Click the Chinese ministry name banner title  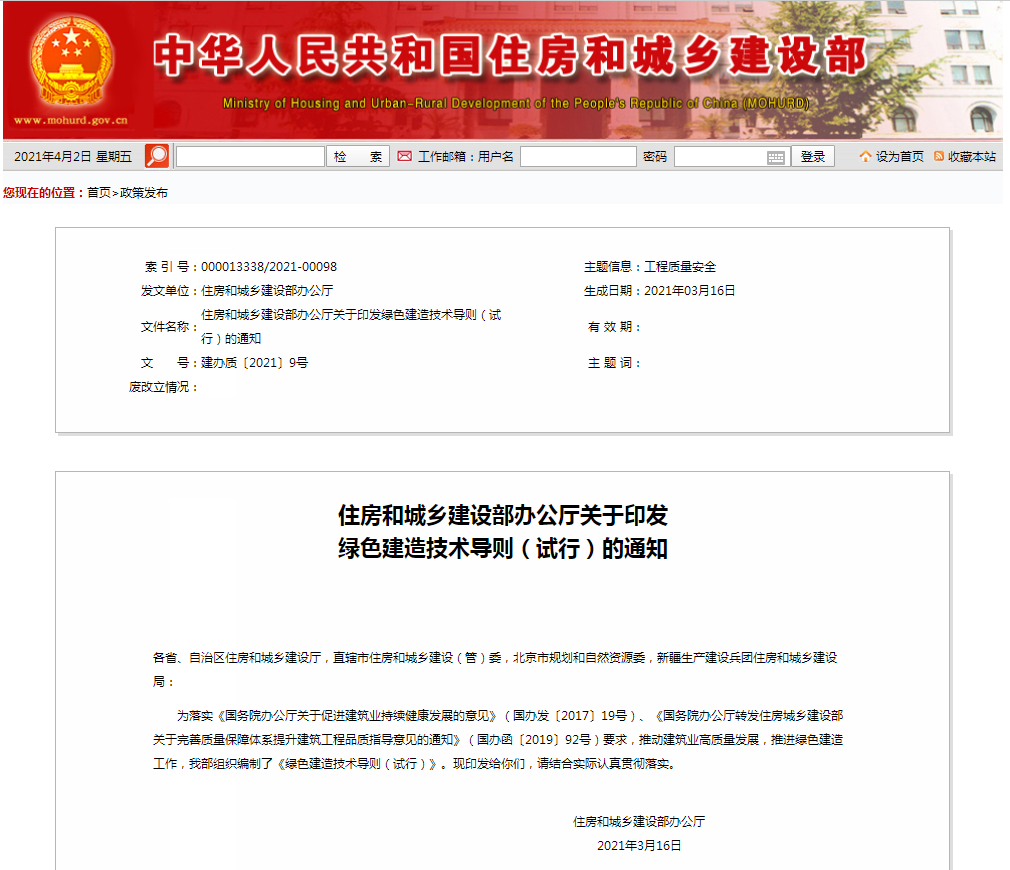pos(510,55)
